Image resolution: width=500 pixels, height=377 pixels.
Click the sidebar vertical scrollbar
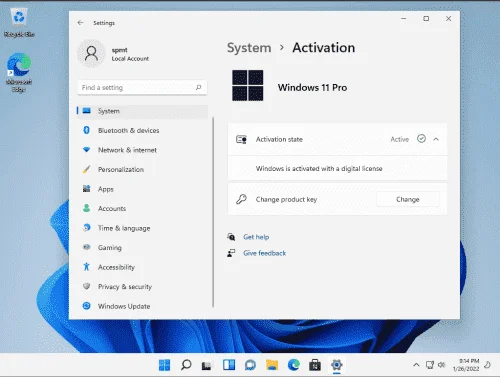pyautogui.click(x=213, y=212)
